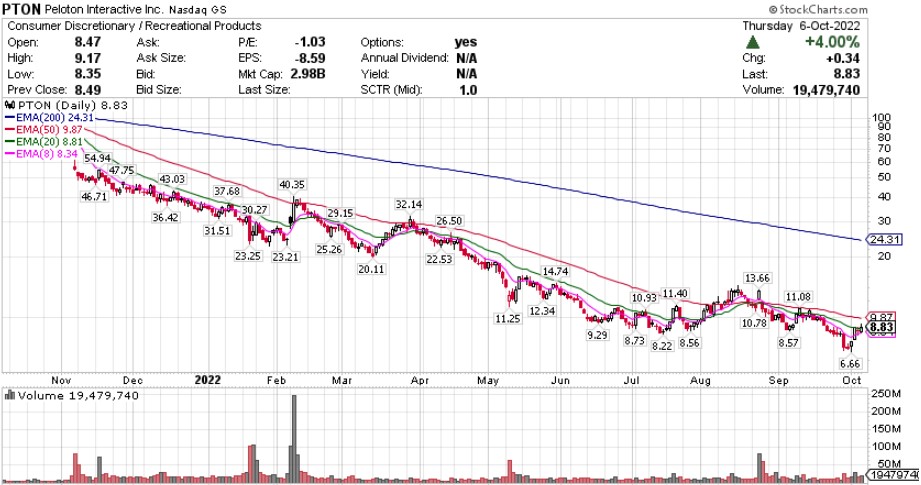Click the Peloton Interactive Inc. company name

[x=105, y=10]
